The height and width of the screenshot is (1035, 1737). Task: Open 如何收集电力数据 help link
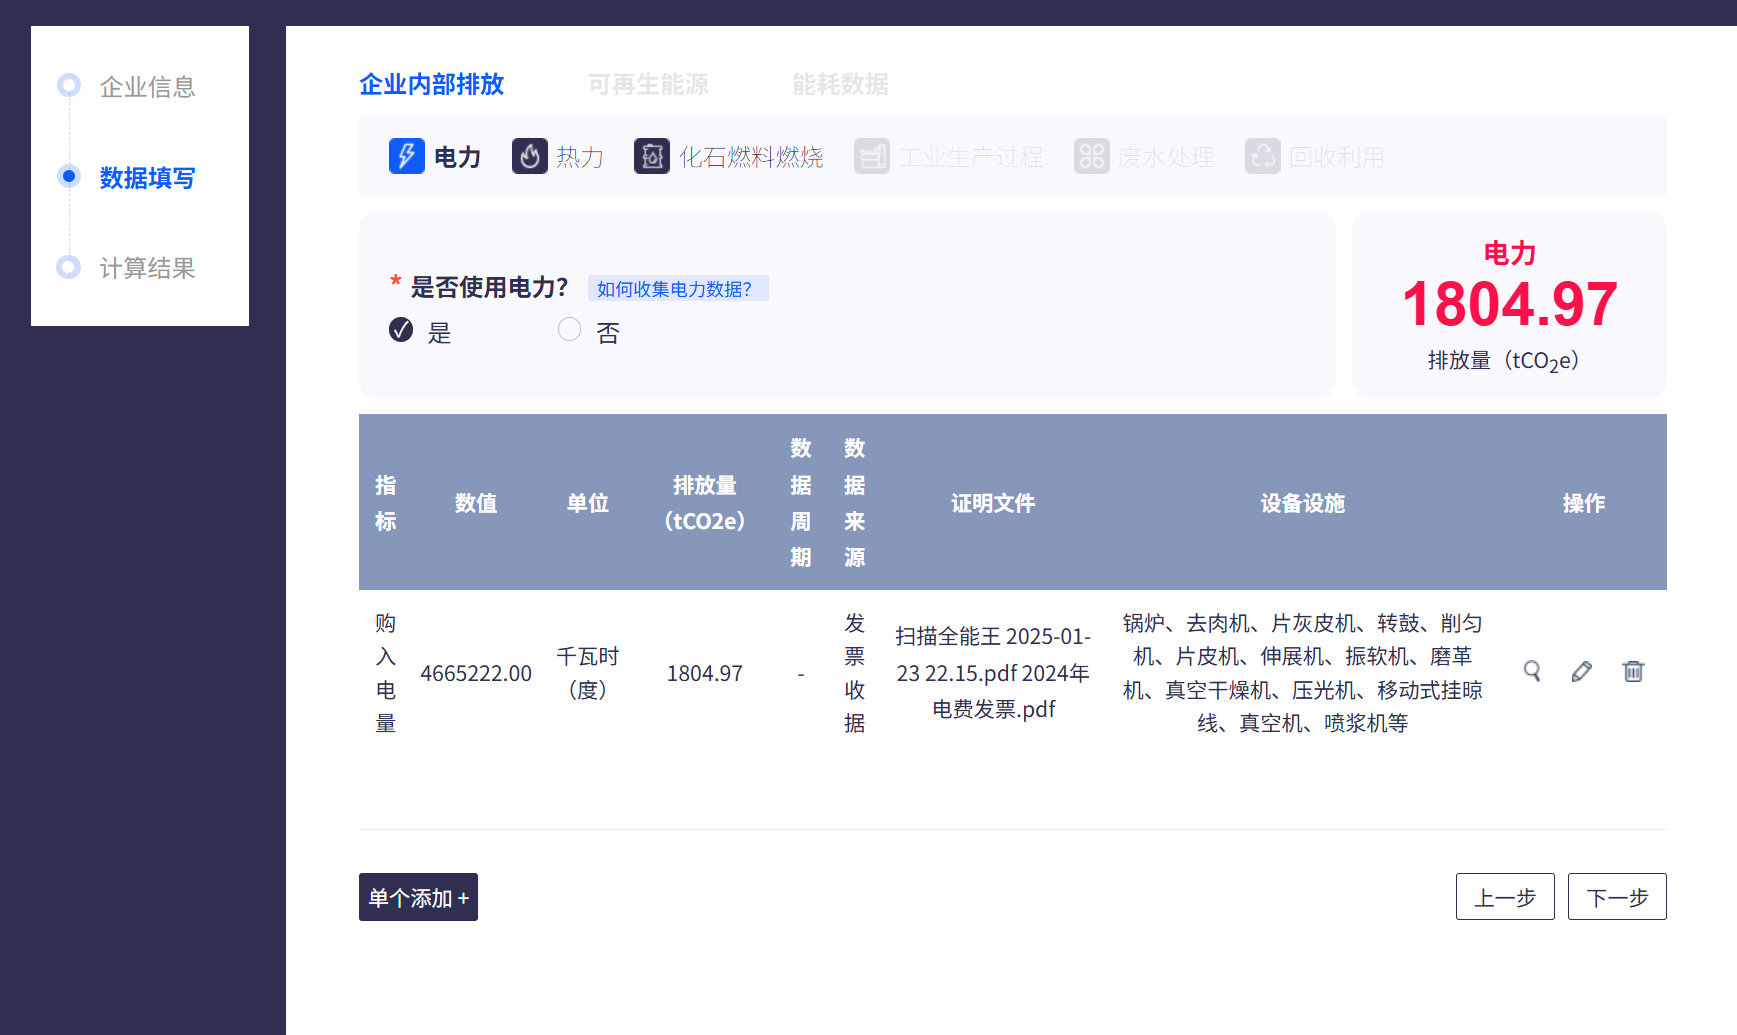click(x=677, y=289)
